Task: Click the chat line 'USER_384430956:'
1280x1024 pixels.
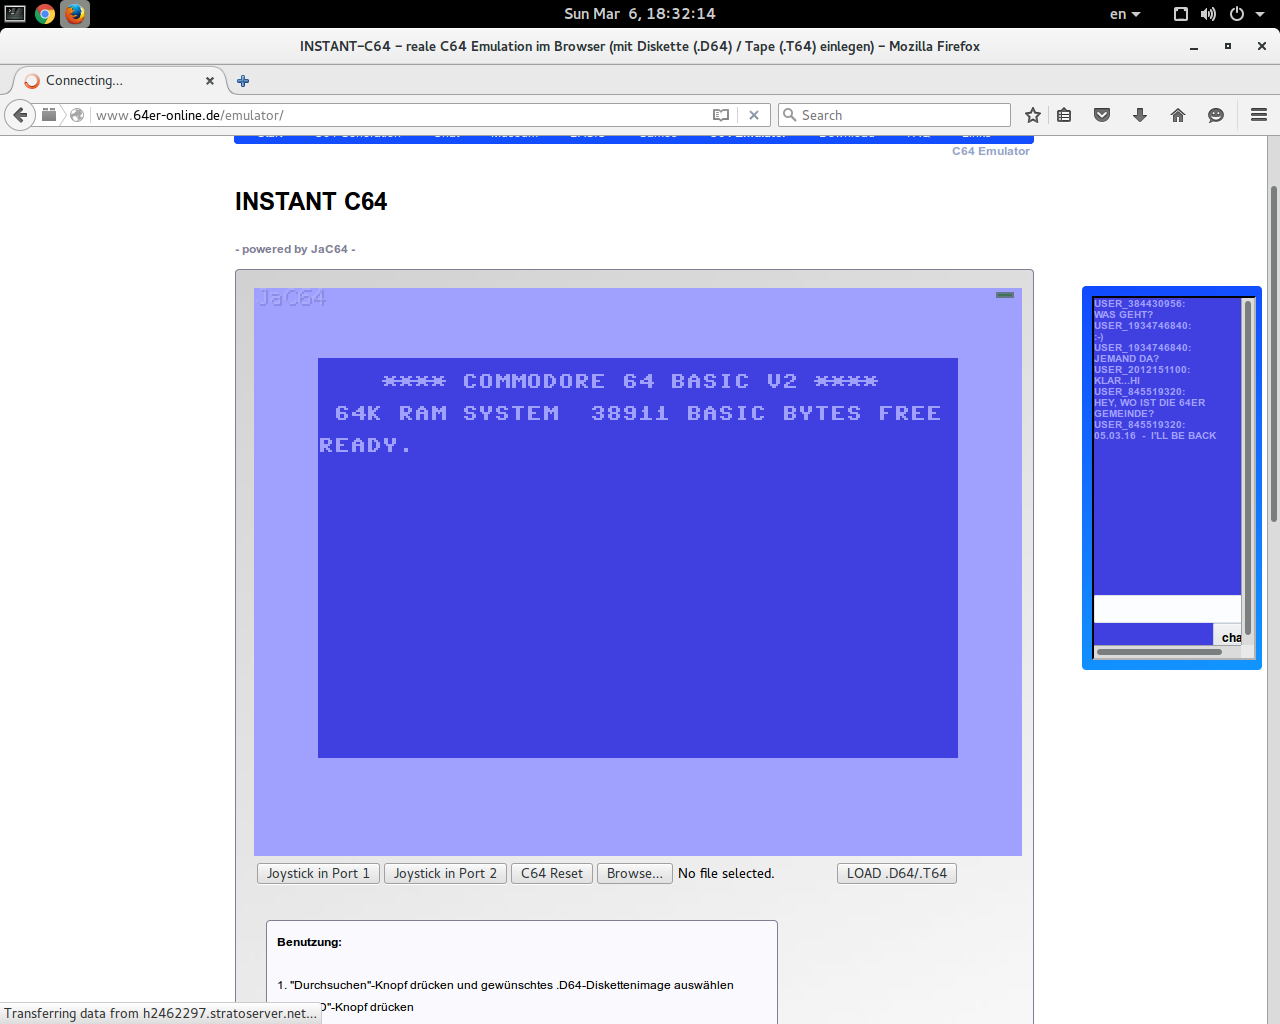Action: 1139,304
